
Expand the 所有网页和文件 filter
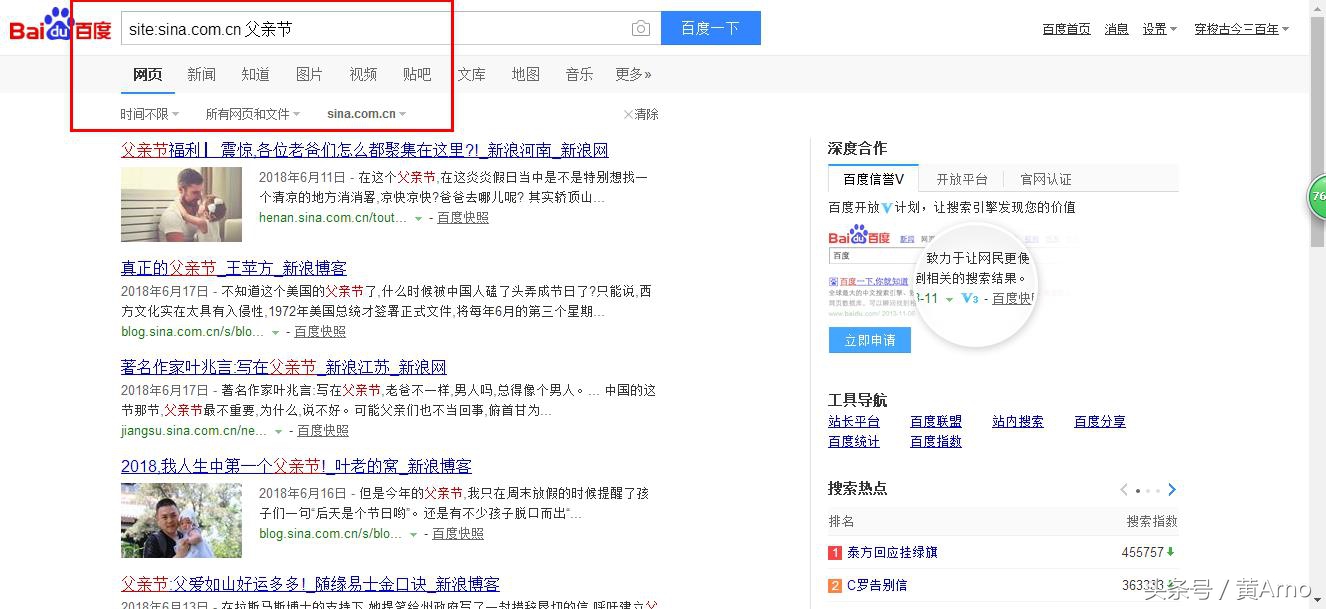point(253,114)
